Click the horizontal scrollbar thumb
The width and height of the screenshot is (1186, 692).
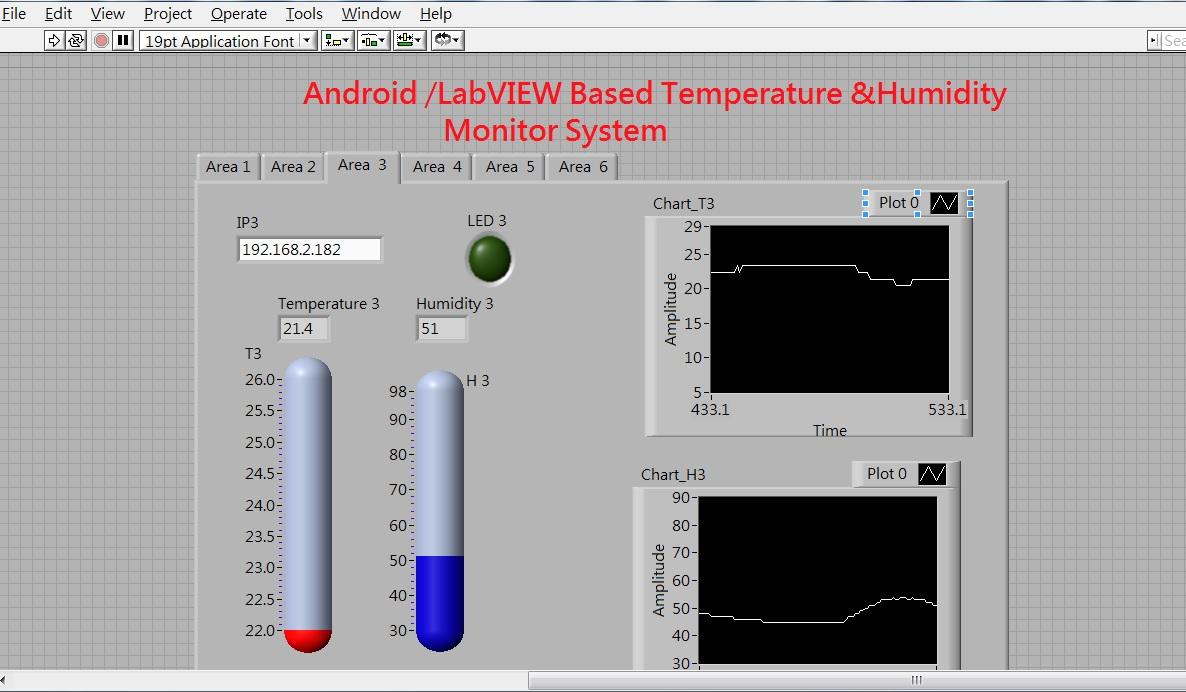pos(857,681)
